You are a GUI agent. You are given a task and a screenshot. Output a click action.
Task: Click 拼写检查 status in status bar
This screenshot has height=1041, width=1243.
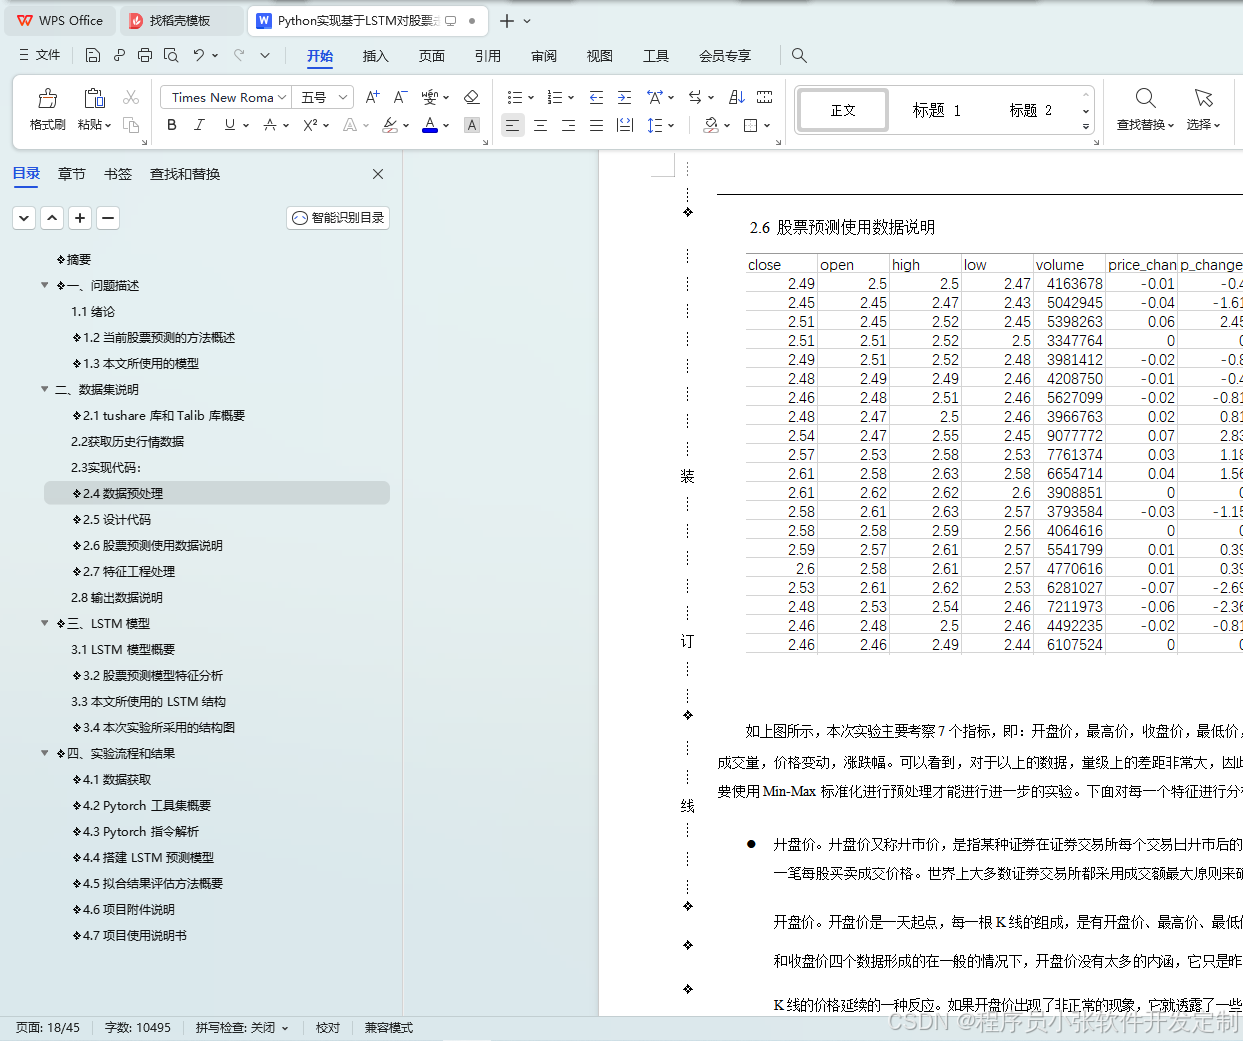(x=241, y=1027)
